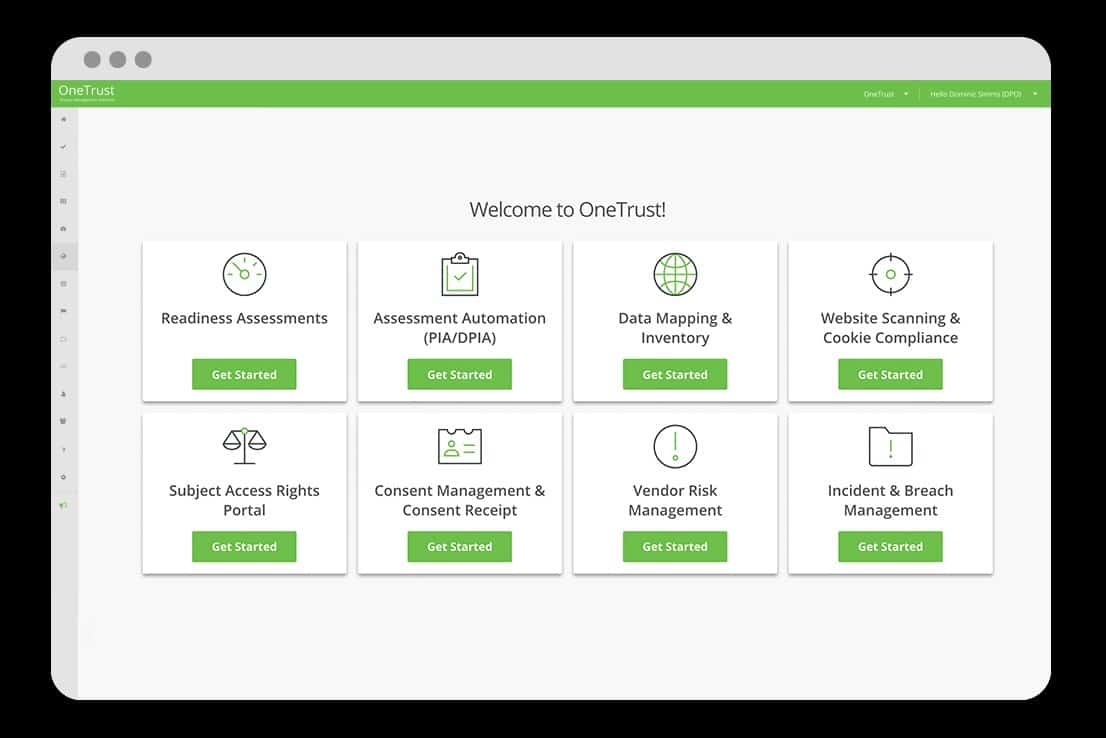Click the "Welcome to OneTrust!" heading
This screenshot has height=738, width=1106.
click(x=568, y=210)
